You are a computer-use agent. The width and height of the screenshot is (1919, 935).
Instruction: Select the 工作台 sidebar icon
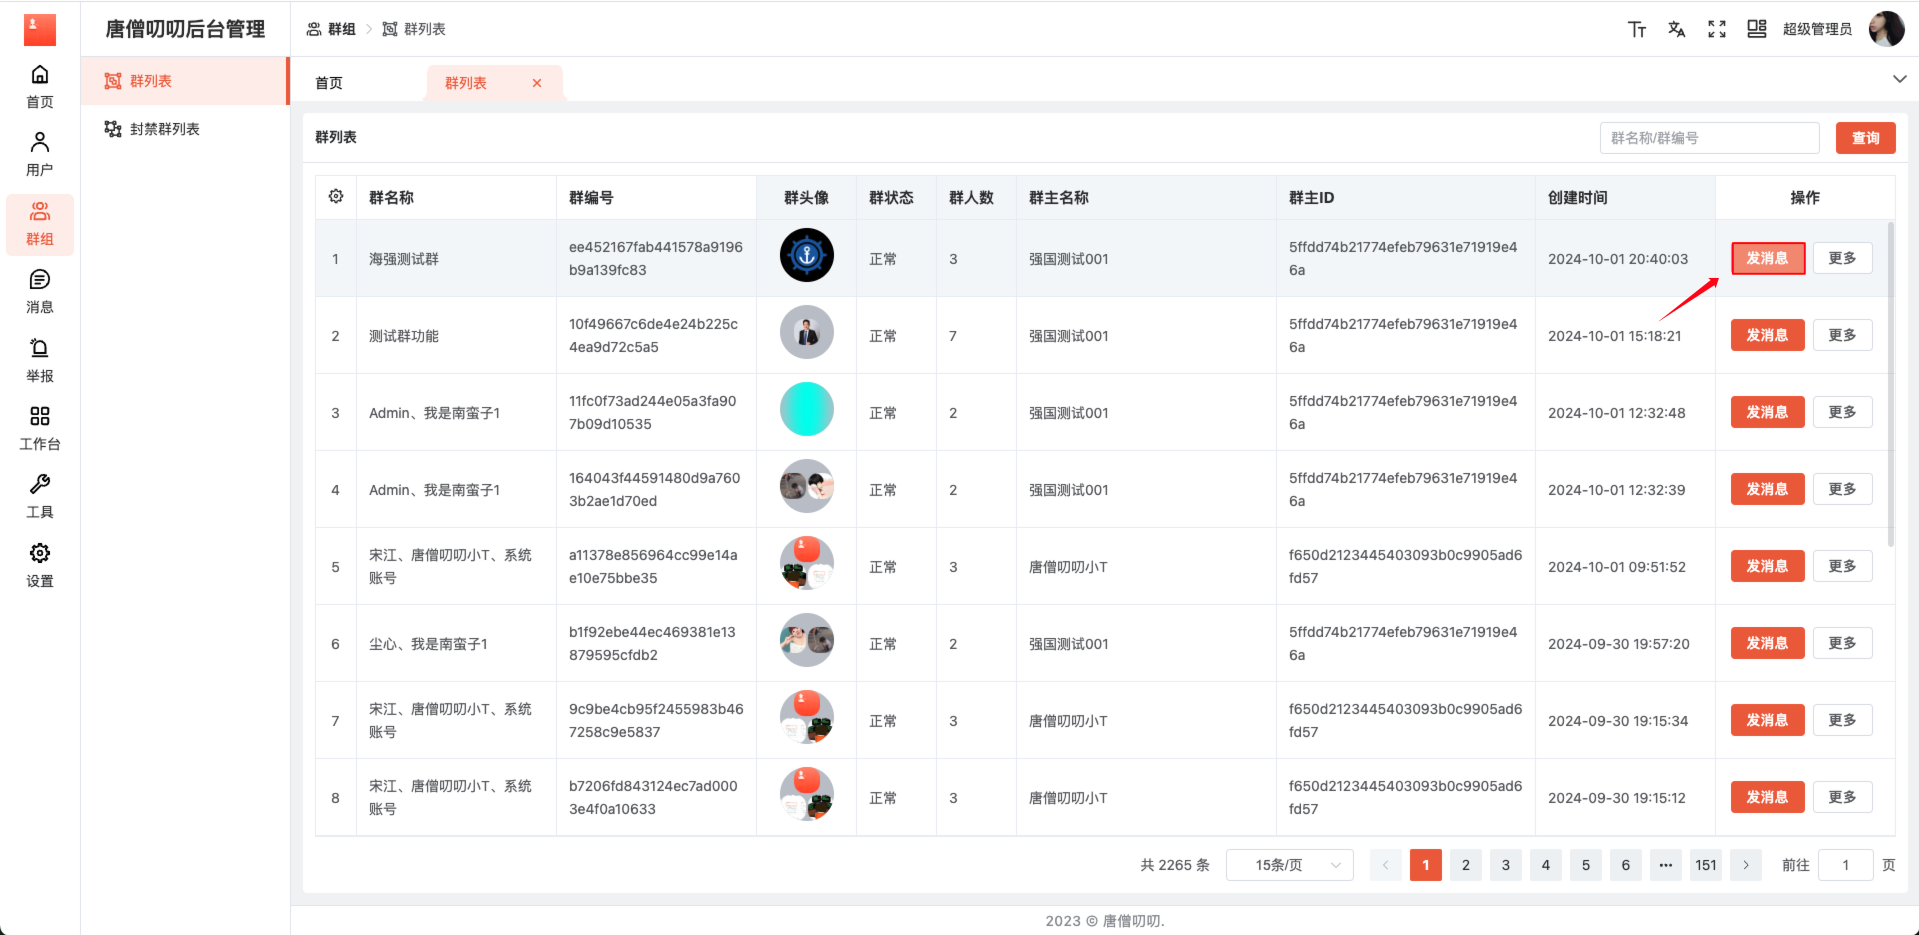coord(39,428)
